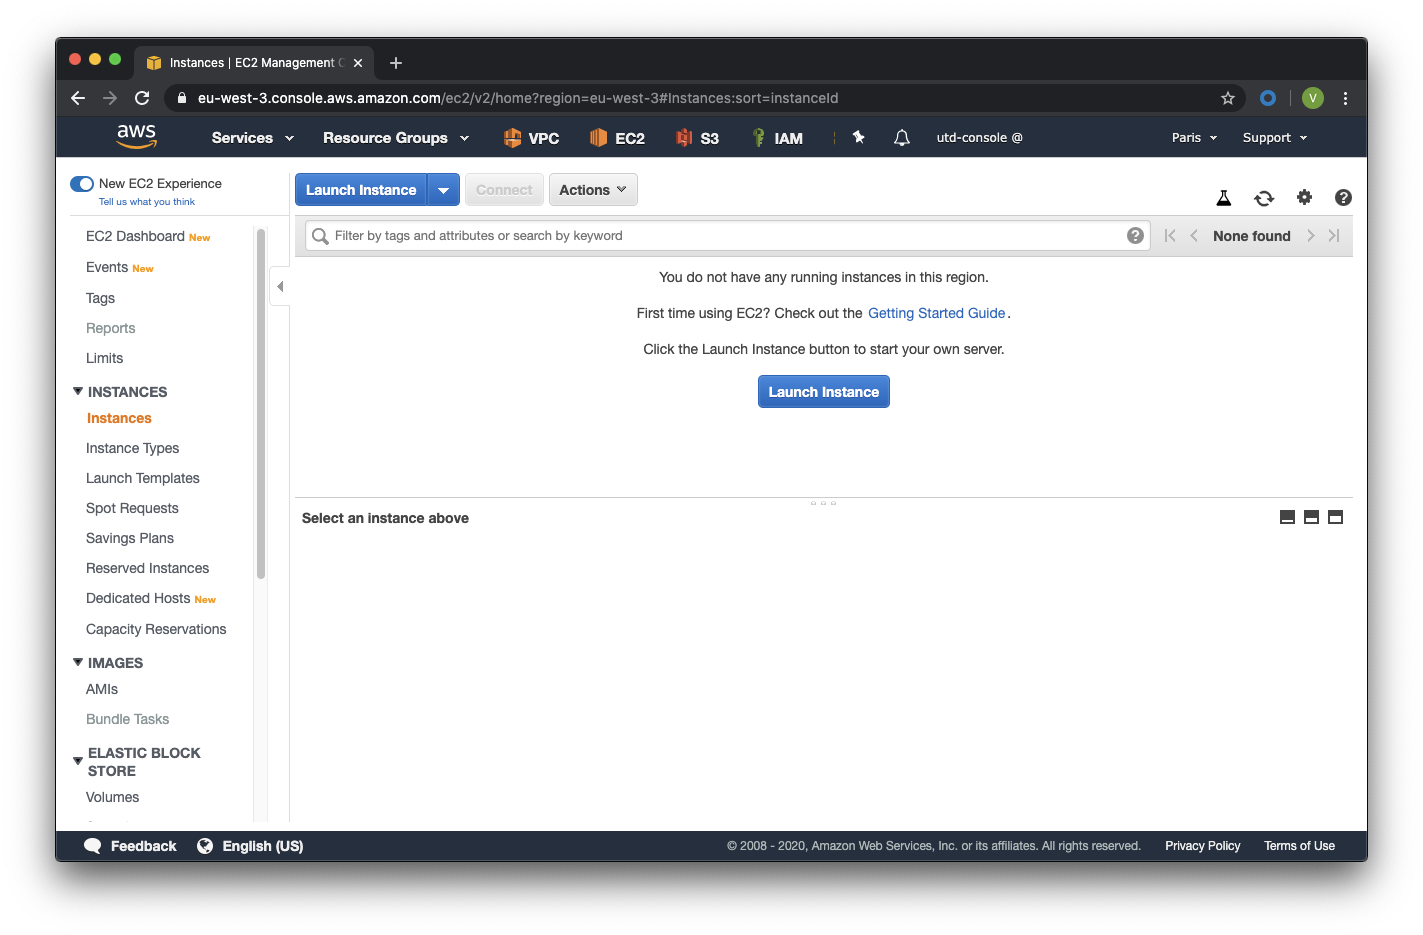Refresh the instances list
Viewport: 1423px width, 935px height.
(1264, 198)
